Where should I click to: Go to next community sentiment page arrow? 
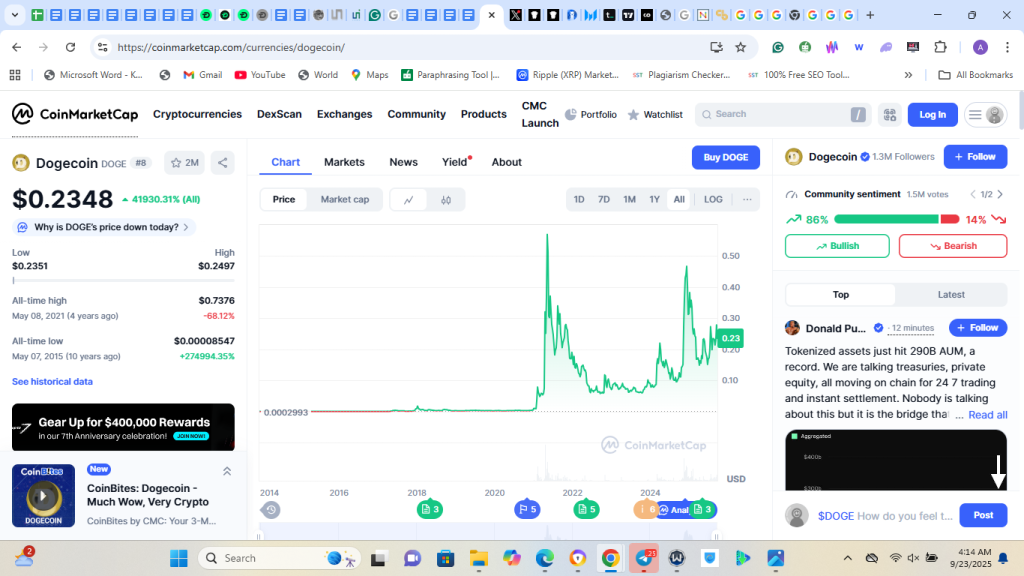(1000, 194)
